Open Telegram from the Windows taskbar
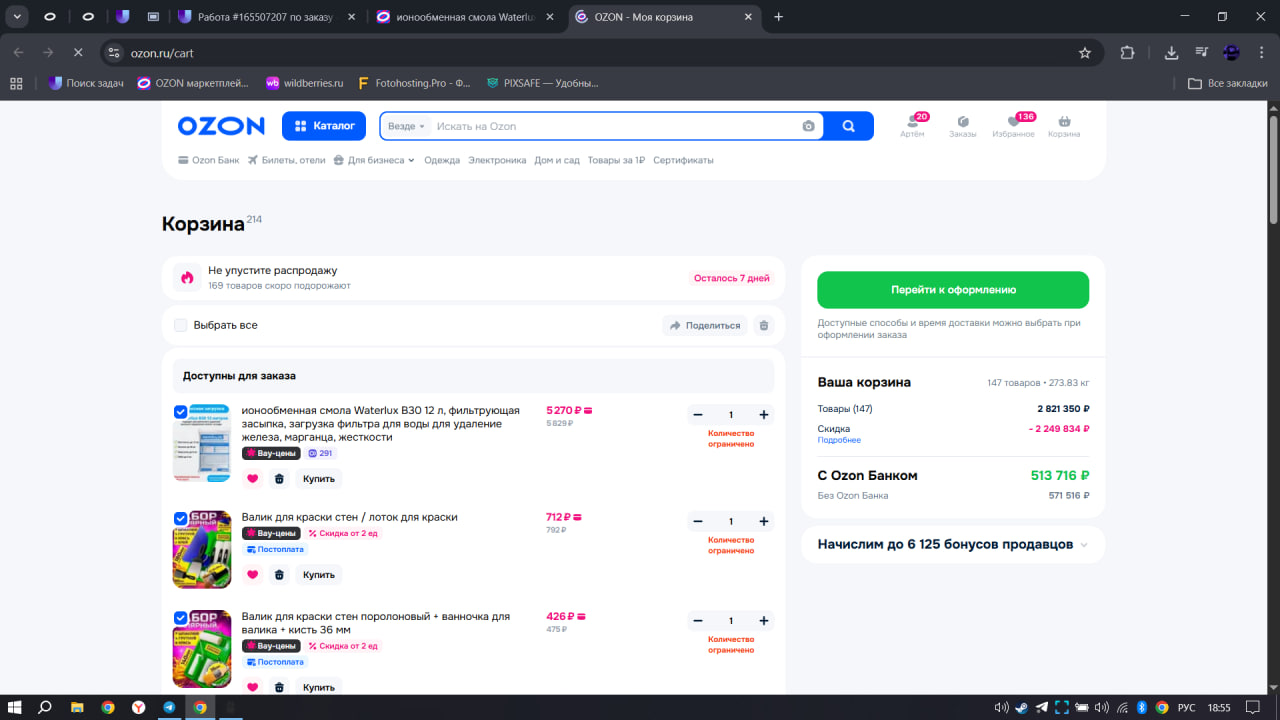 pos(169,707)
